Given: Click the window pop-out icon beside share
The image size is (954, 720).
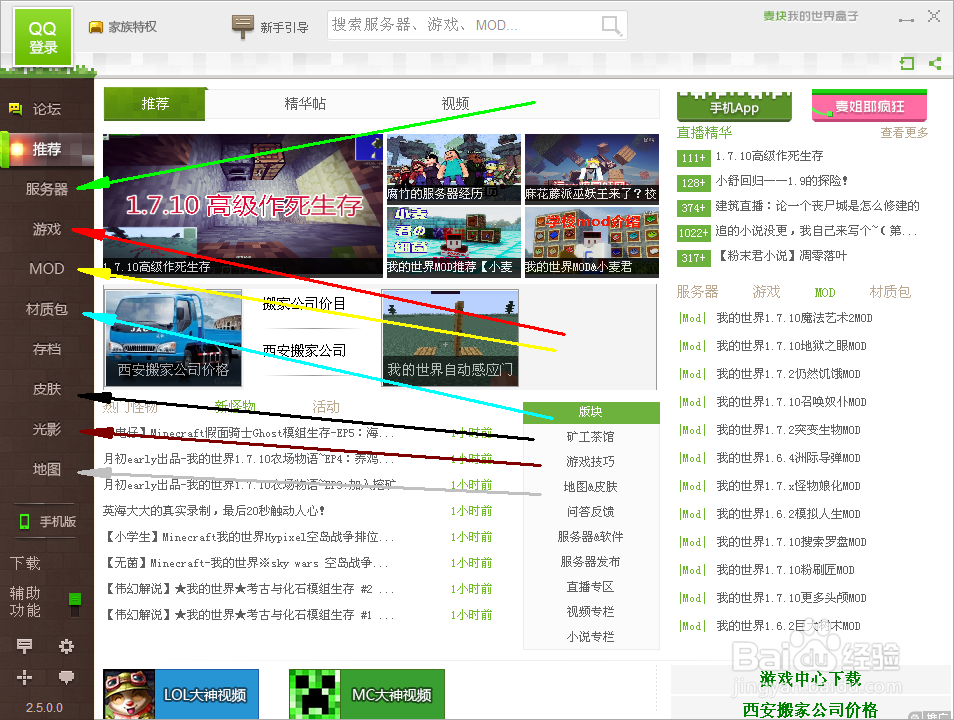Looking at the screenshot, I should point(907,63).
